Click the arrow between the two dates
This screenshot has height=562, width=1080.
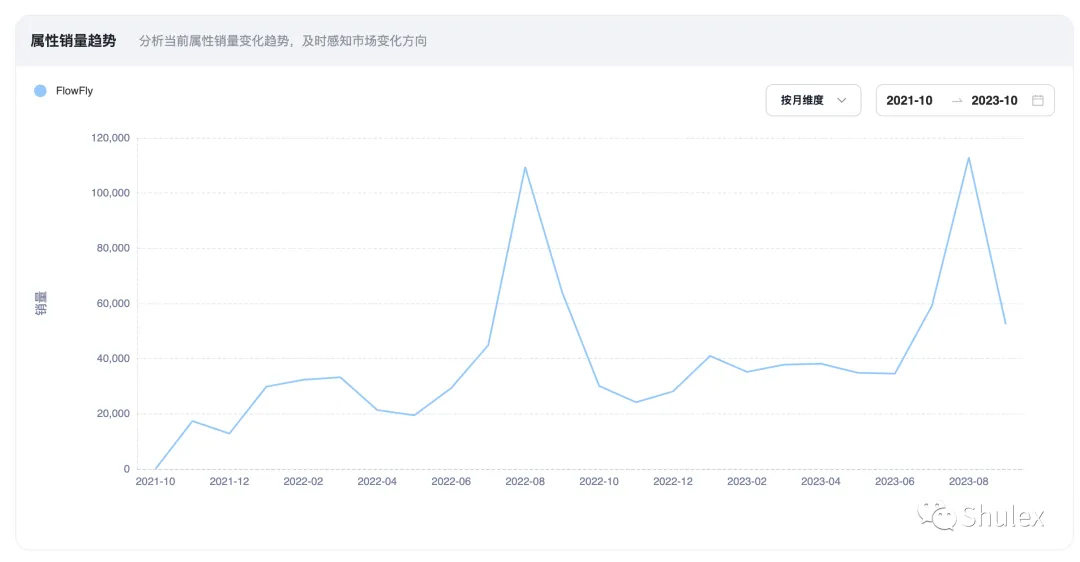[957, 101]
